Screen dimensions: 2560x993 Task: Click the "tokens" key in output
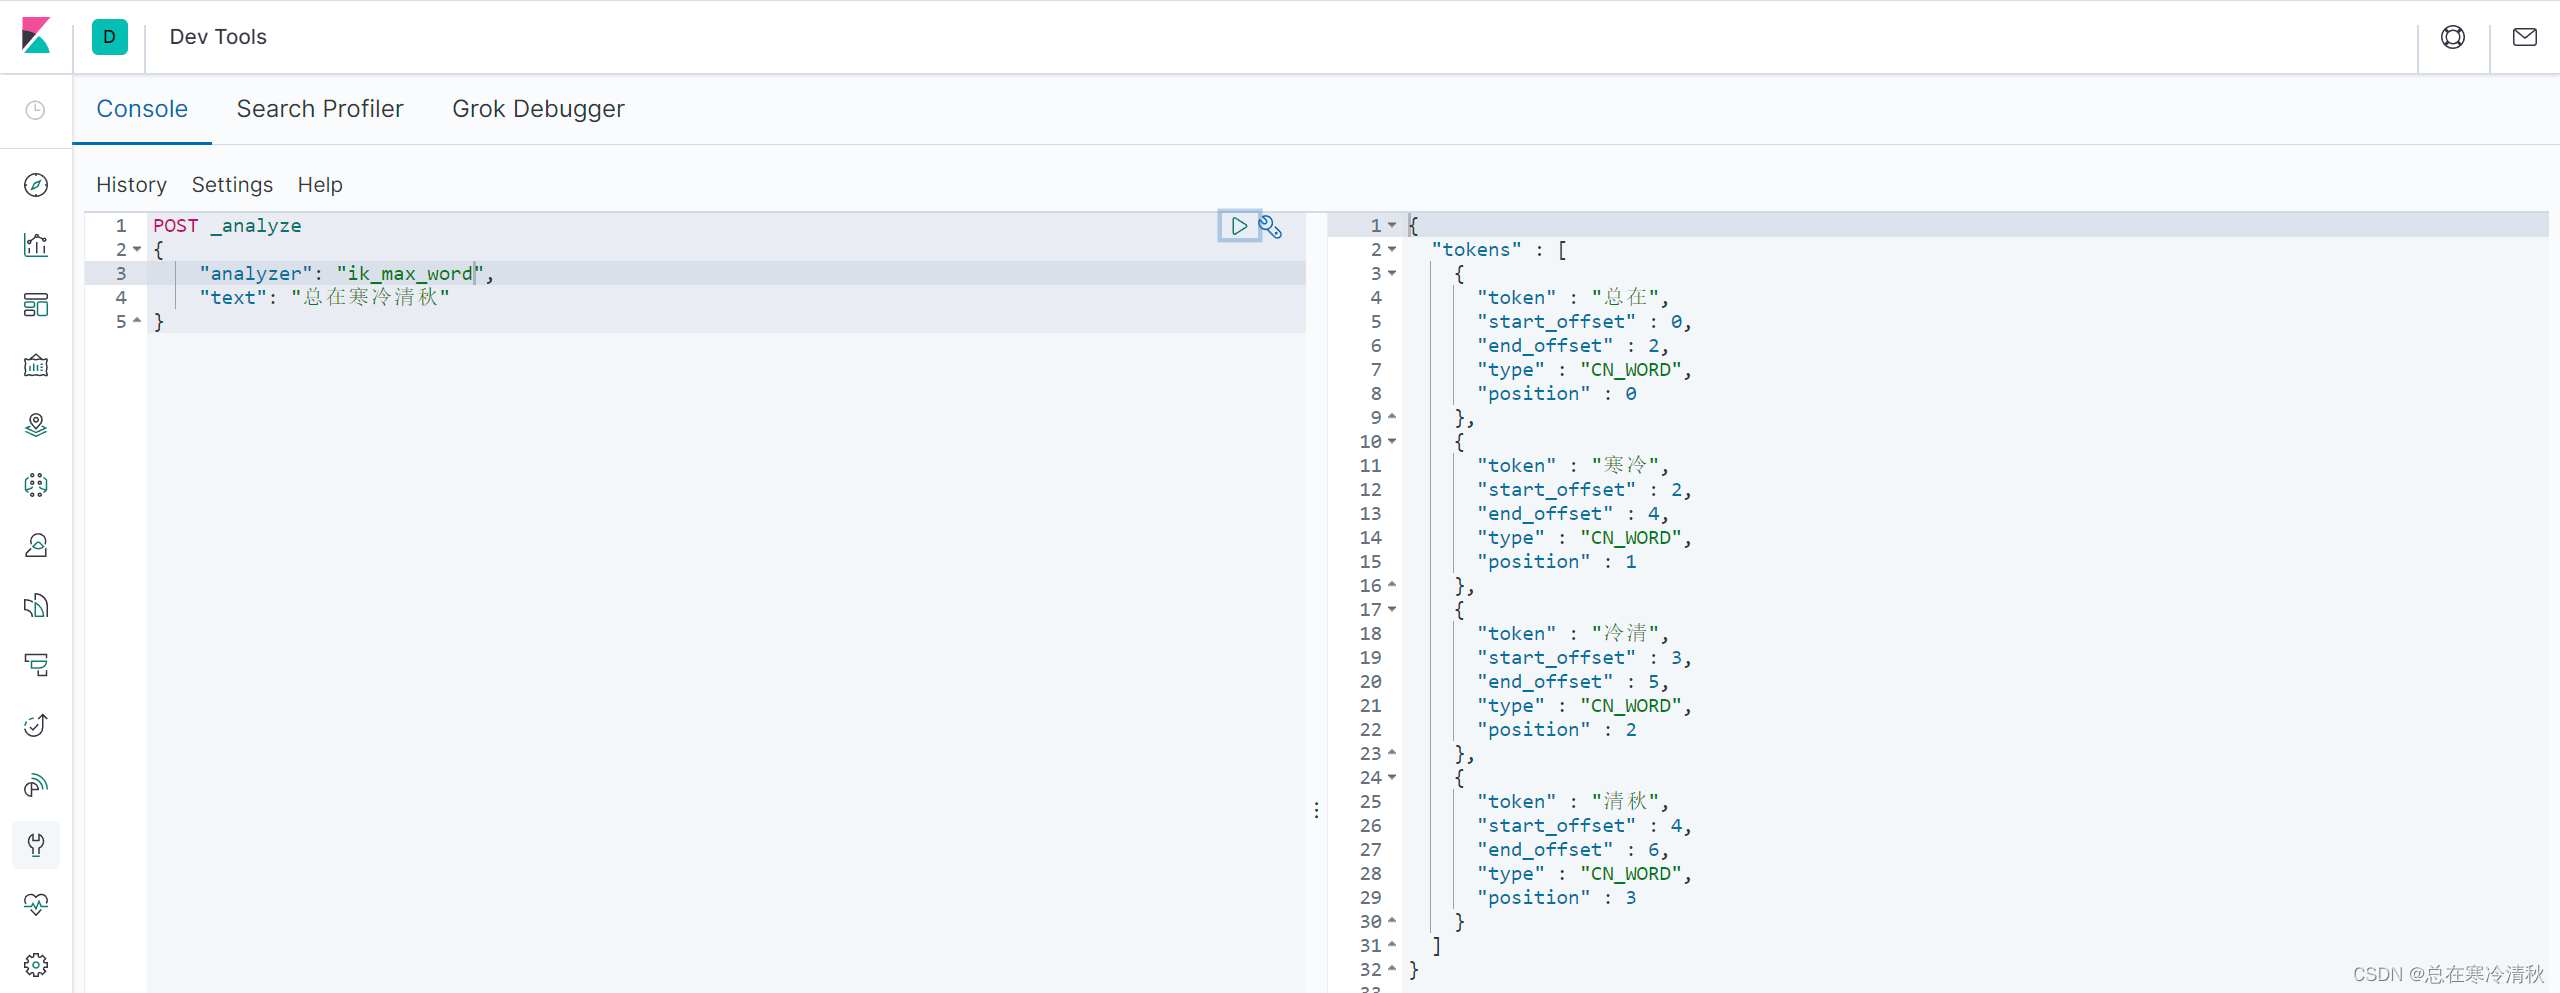(1476, 249)
